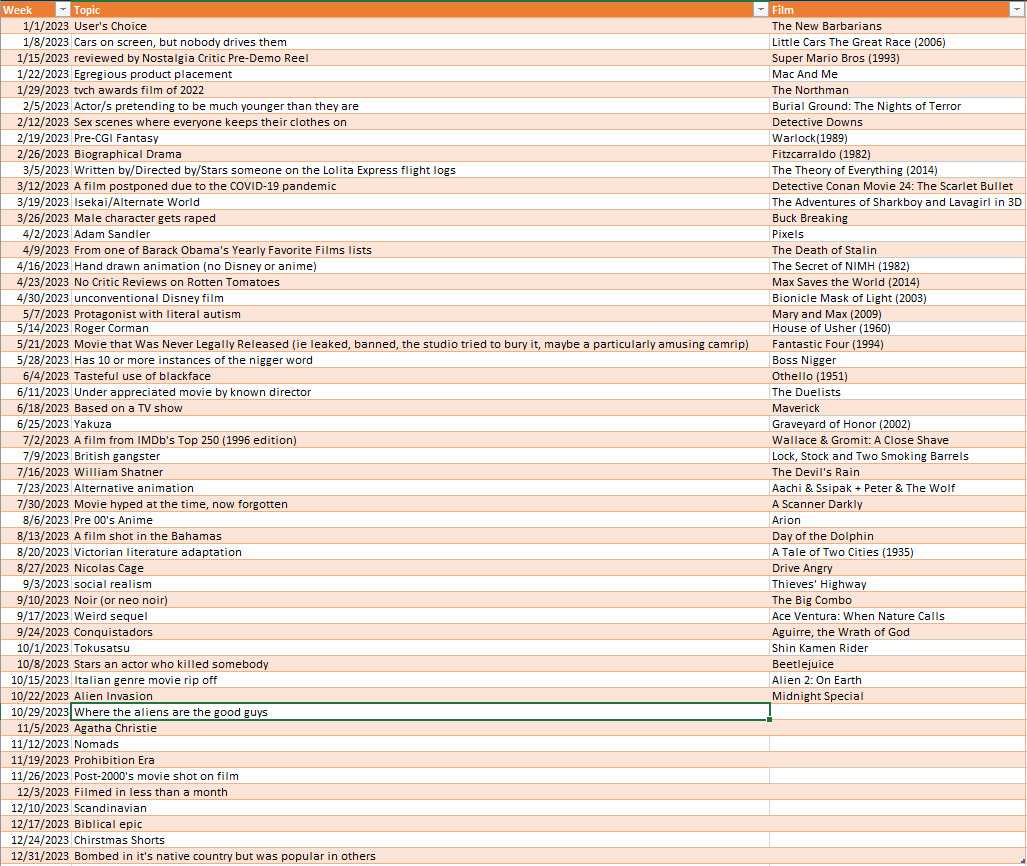Image resolution: width=1027 pixels, height=866 pixels.
Task: Open the Topic column filter dropdown
Action: pos(759,9)
